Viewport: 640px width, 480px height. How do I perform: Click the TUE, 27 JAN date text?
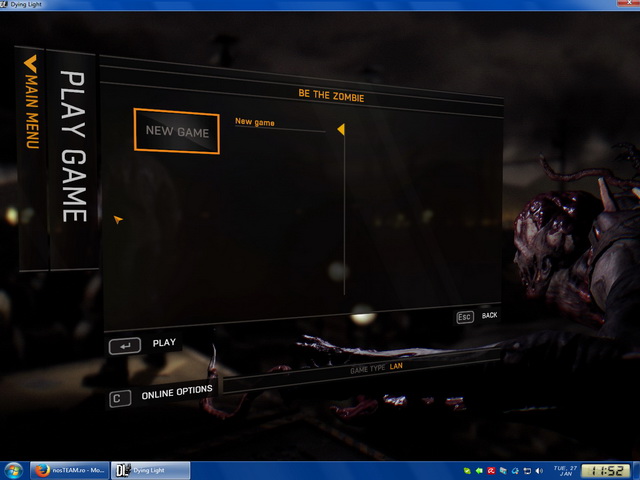coord(565,471)
